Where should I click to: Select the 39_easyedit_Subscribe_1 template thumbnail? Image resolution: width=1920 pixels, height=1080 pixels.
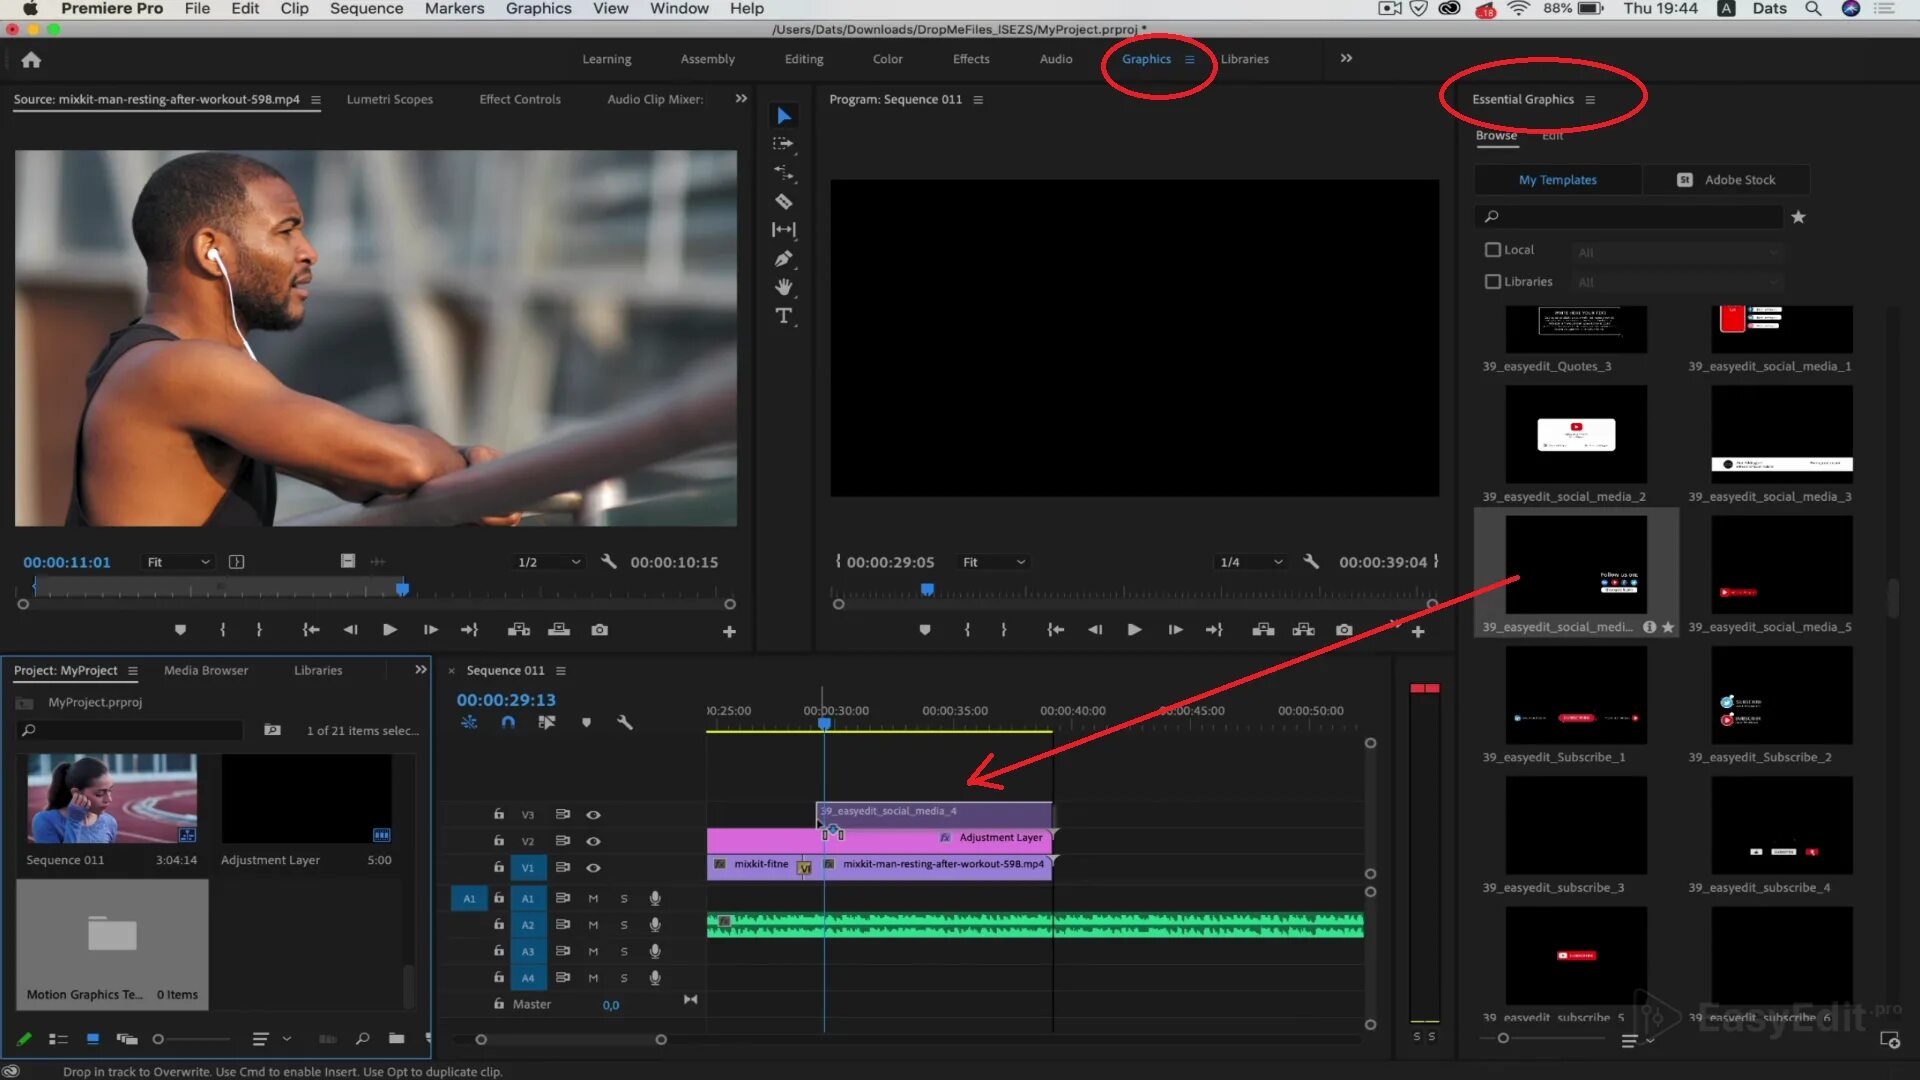(x=1575, y=695)
